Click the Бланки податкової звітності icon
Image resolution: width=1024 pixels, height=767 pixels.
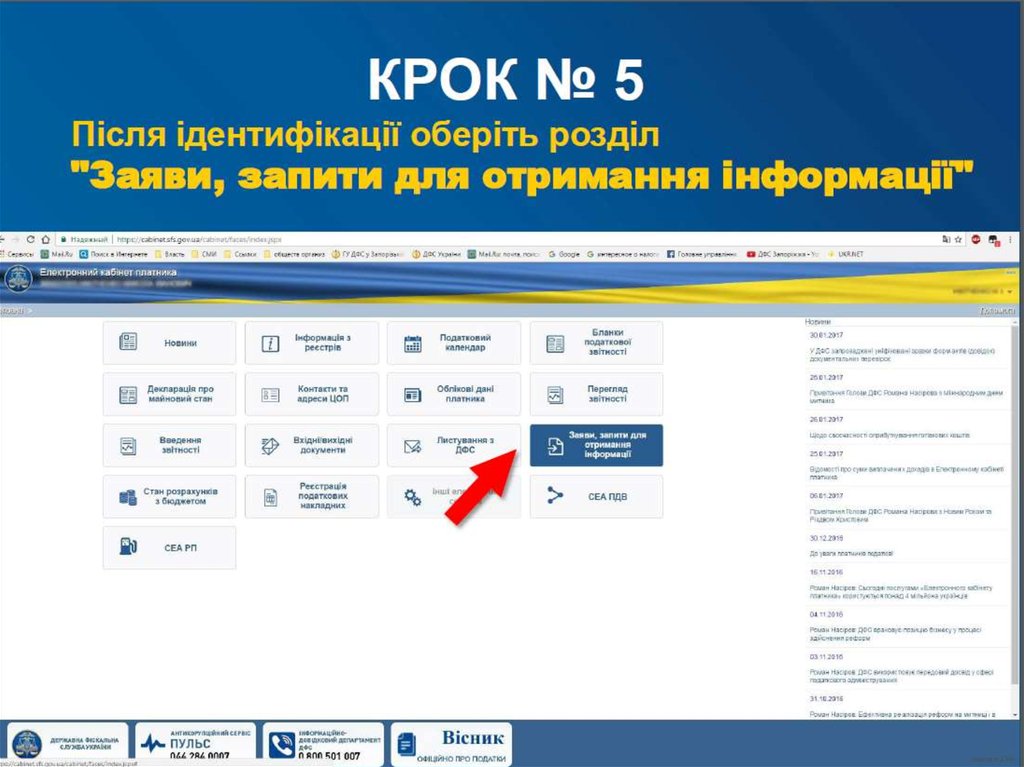pos(555,344)
